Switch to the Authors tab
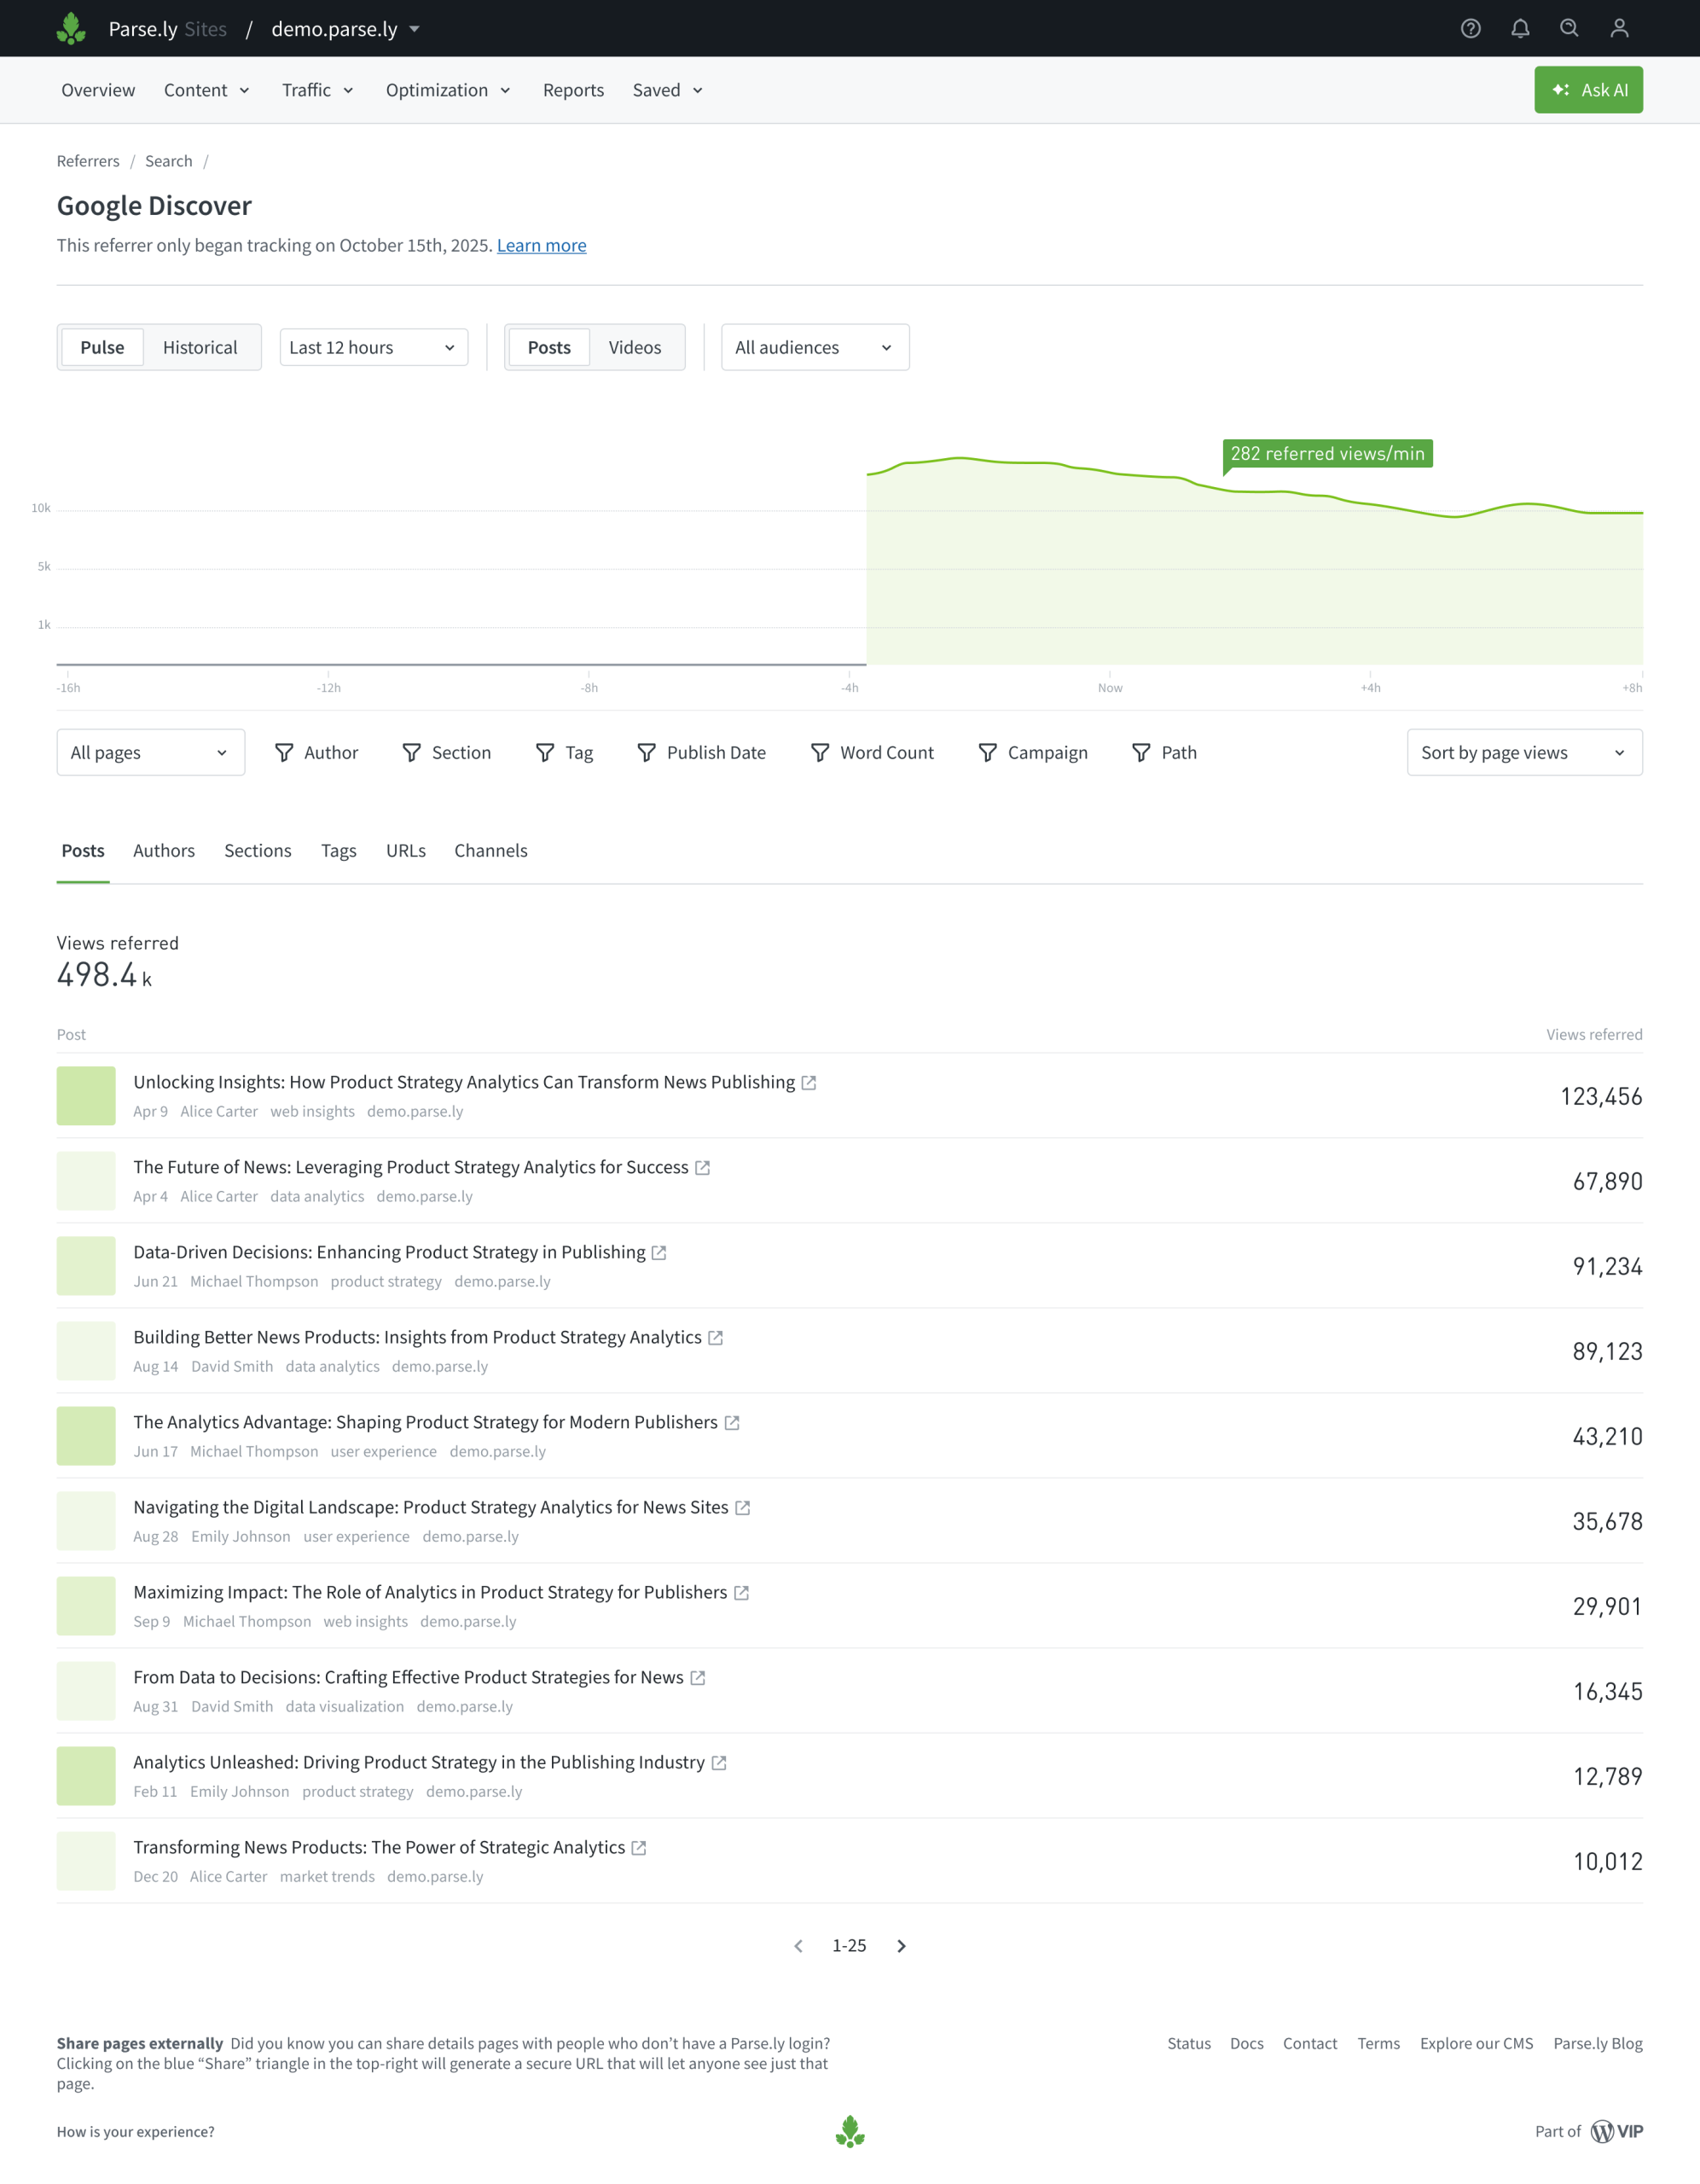The height and width of the screenshot is (2184, 1700). point(164,850)
